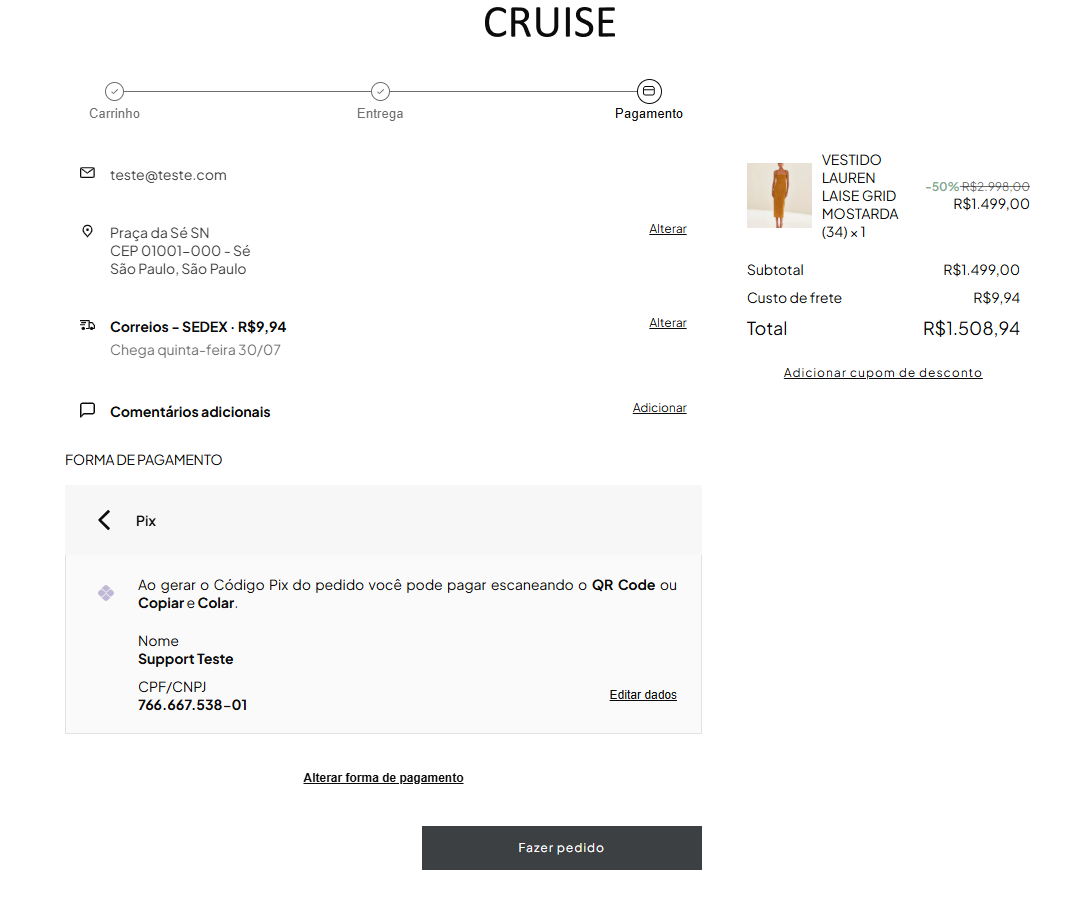The width and height of the screenshot is (1086, 922).
Task: Click the purple Pix logo icon
Action: pyautogui.click(x=106, y=593)
